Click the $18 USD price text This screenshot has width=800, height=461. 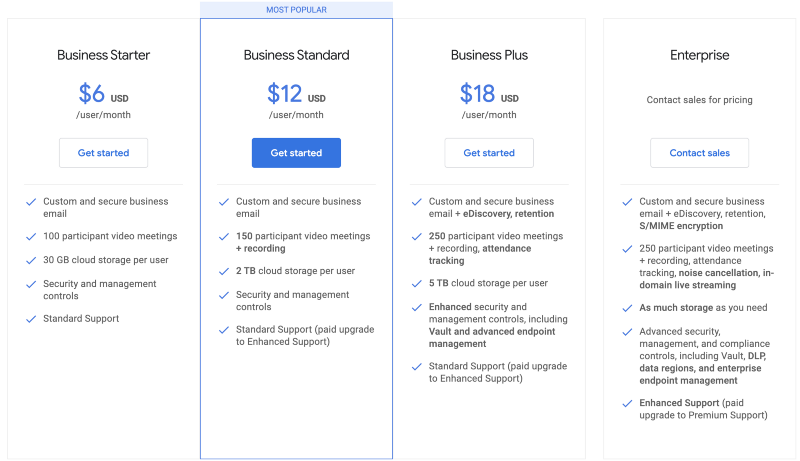point(489,94)
